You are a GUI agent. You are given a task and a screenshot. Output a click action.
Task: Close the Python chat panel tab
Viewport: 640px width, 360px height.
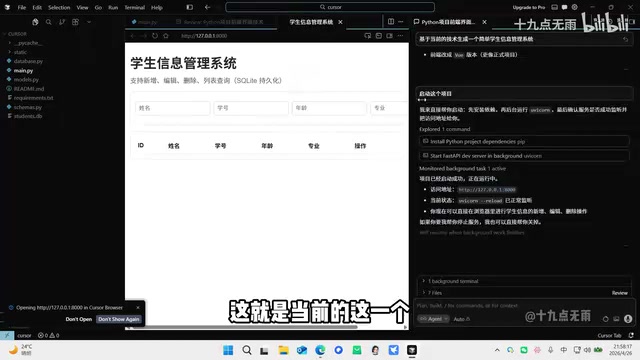tap(484, 22)
